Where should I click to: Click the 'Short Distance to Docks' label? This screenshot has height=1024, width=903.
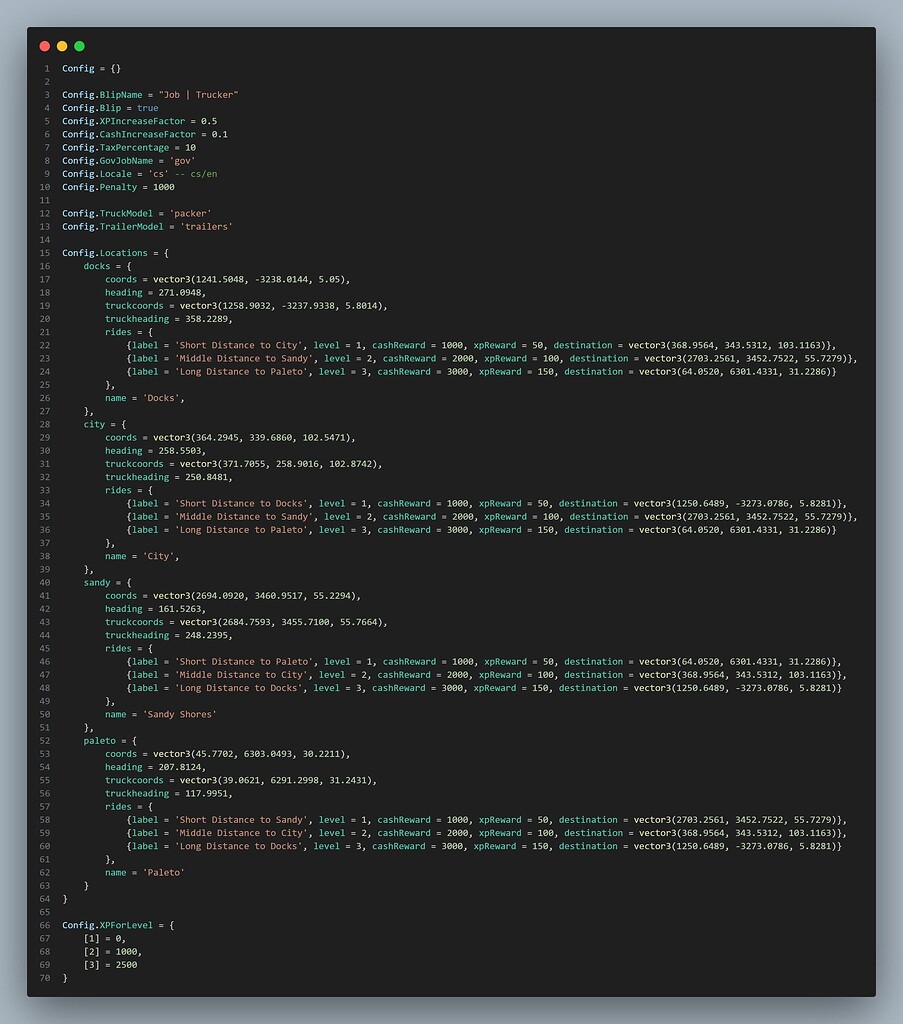243,503
